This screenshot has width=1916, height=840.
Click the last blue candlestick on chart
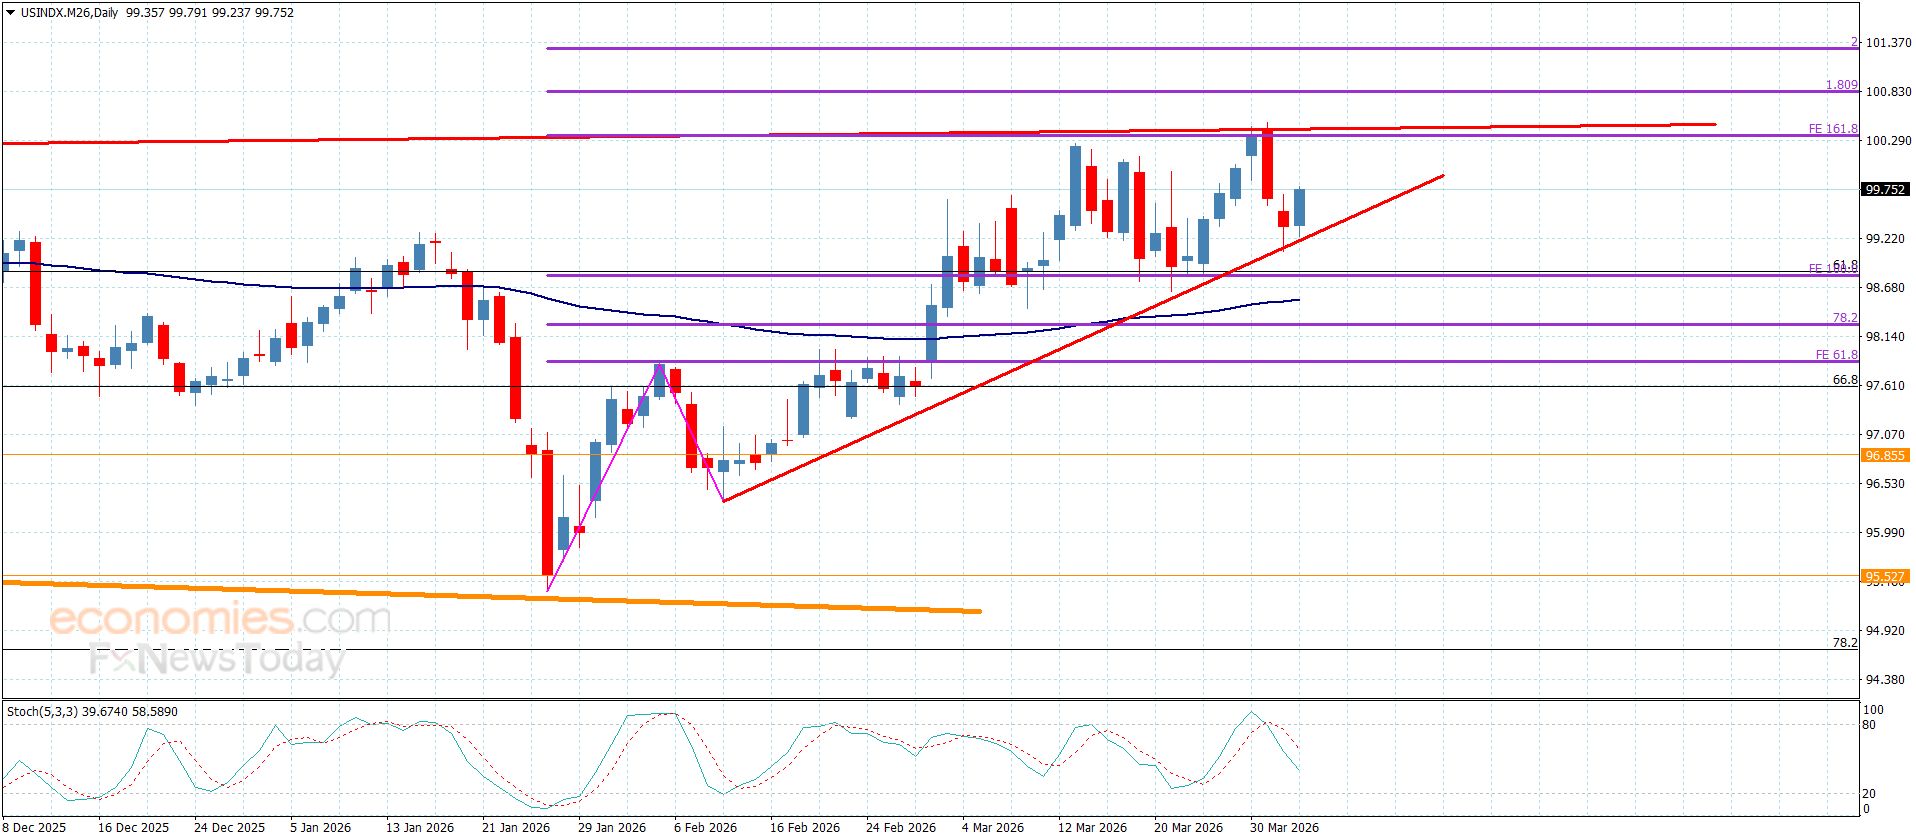click(x=1299, y=207)
